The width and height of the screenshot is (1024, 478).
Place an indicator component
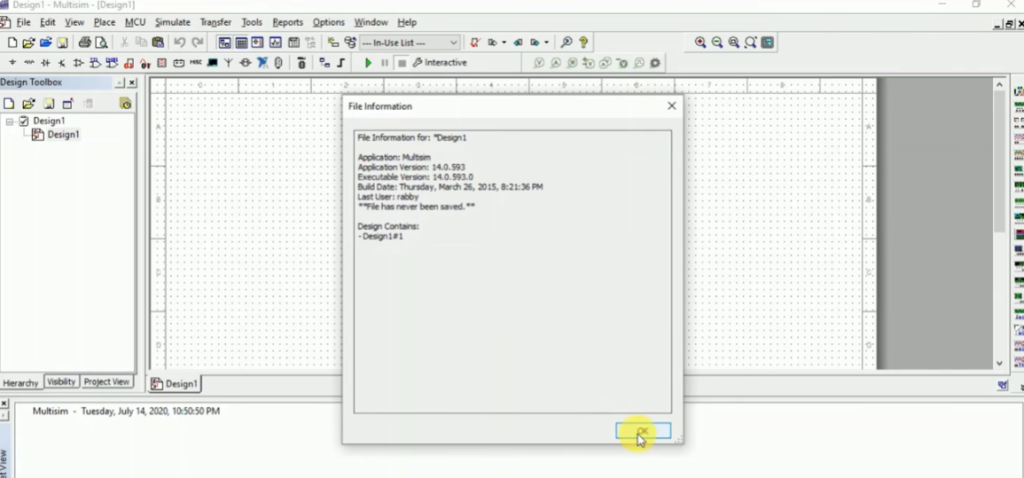[x=162, y=63]
